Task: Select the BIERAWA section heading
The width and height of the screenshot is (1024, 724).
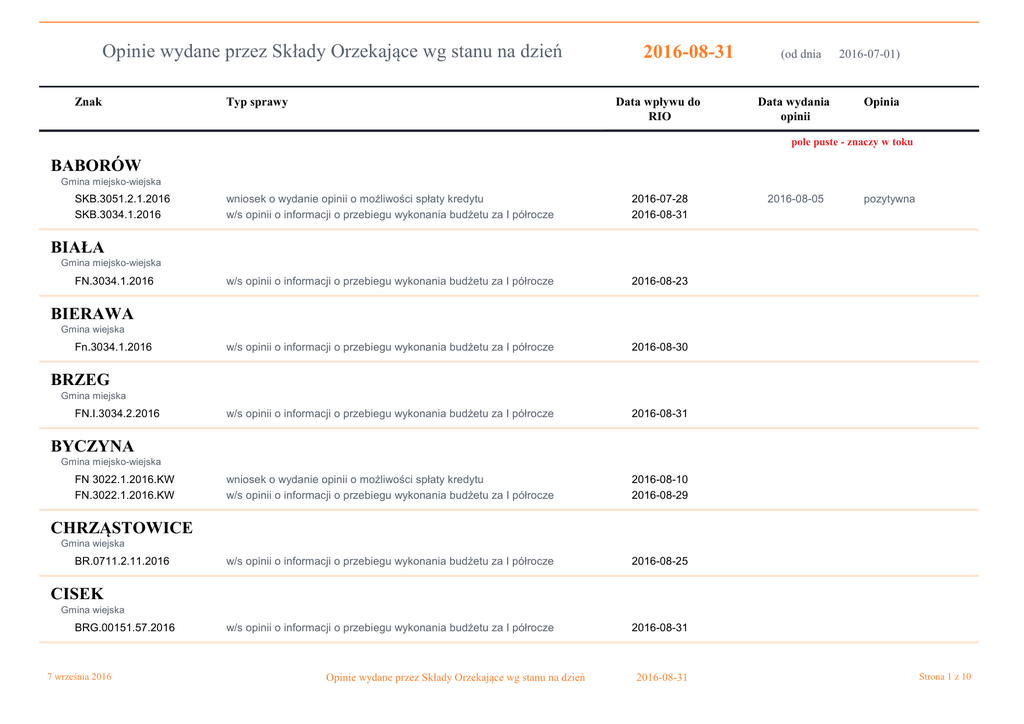Action: 92,313
